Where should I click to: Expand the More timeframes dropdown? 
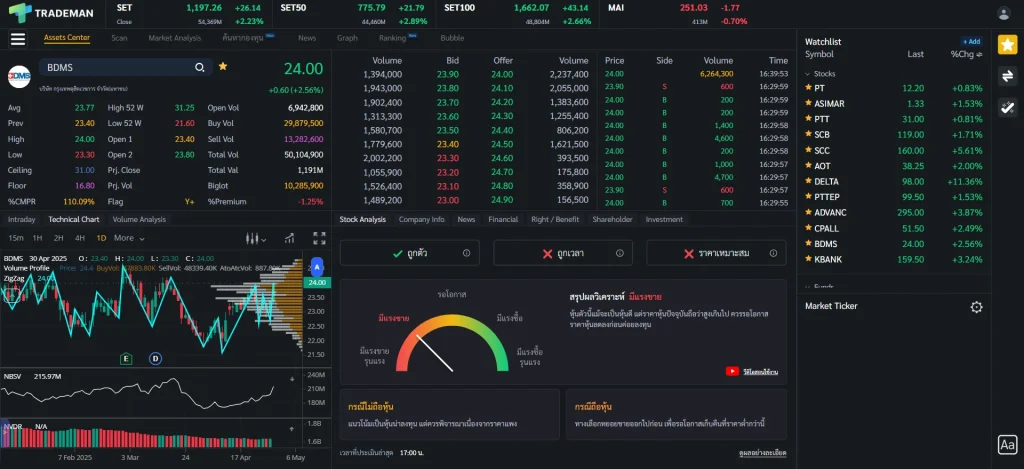(127, 238)
